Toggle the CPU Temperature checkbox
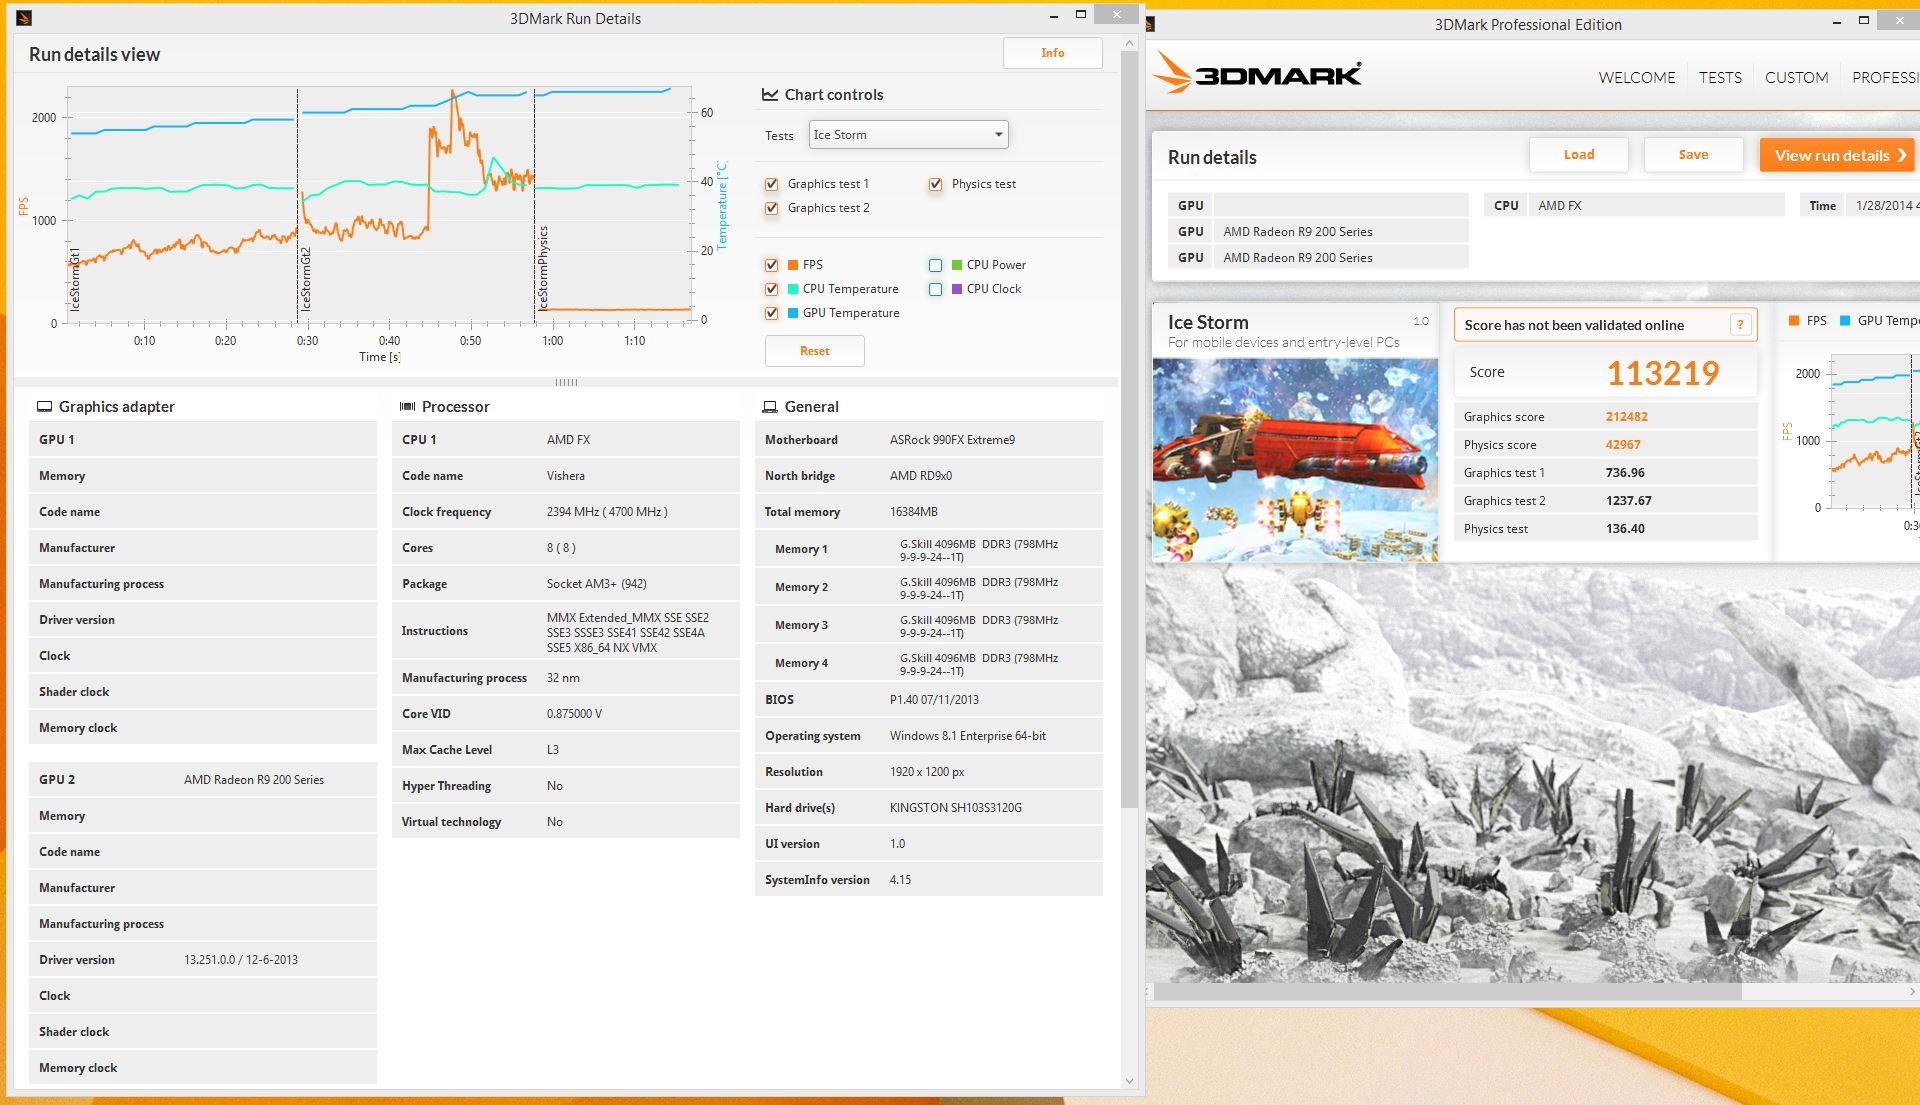This screenshot has width=1920, height=1105. [x=772, y=289]
